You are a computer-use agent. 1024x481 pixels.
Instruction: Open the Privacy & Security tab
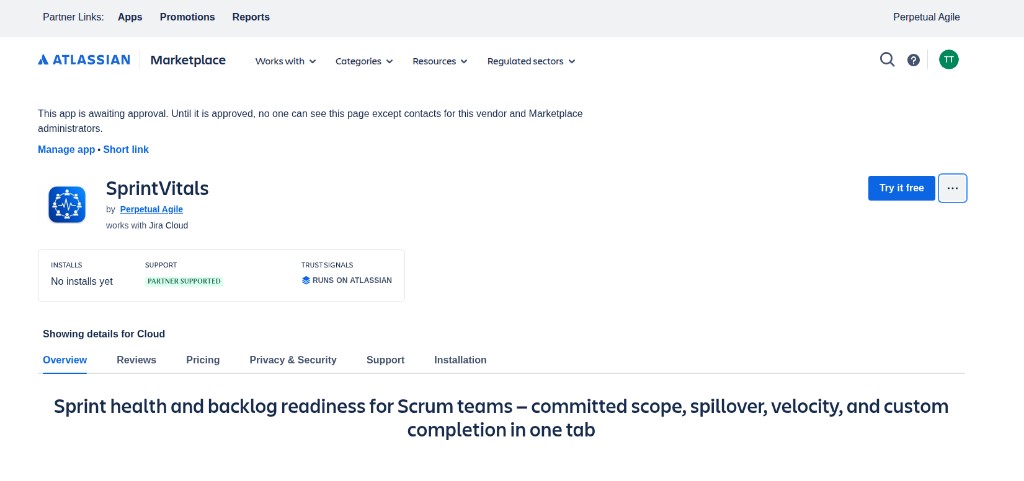coord(293,360)
